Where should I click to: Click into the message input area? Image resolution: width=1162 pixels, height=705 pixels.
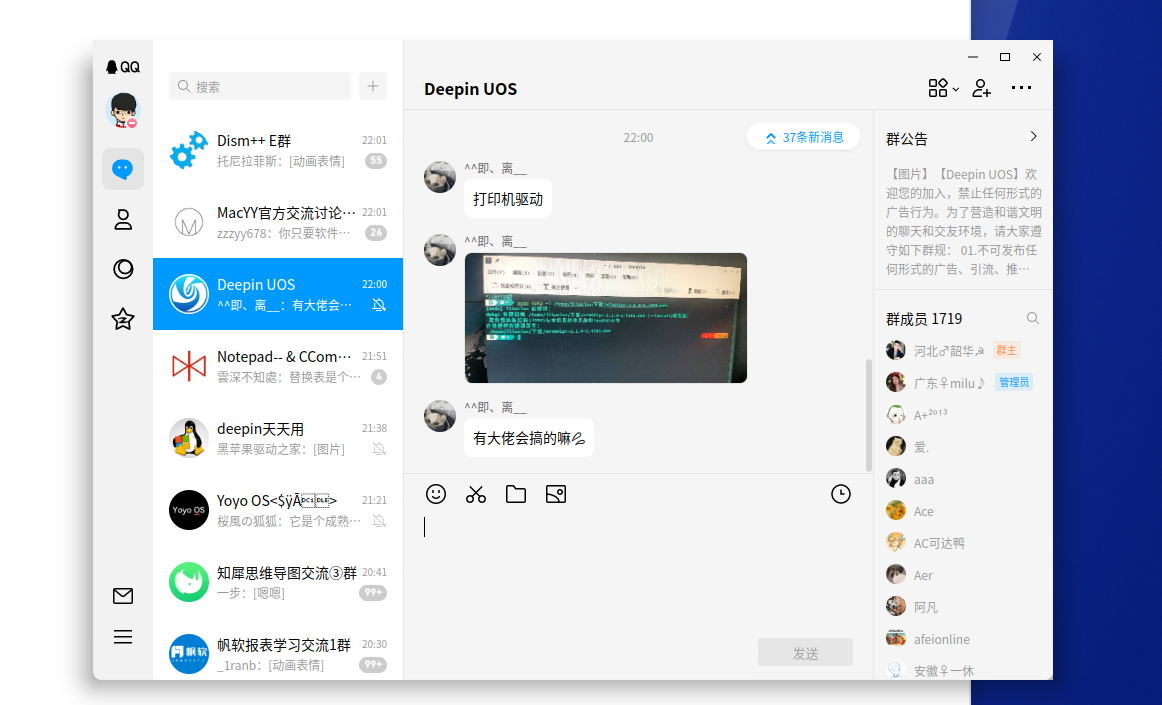tap(637, 571)
